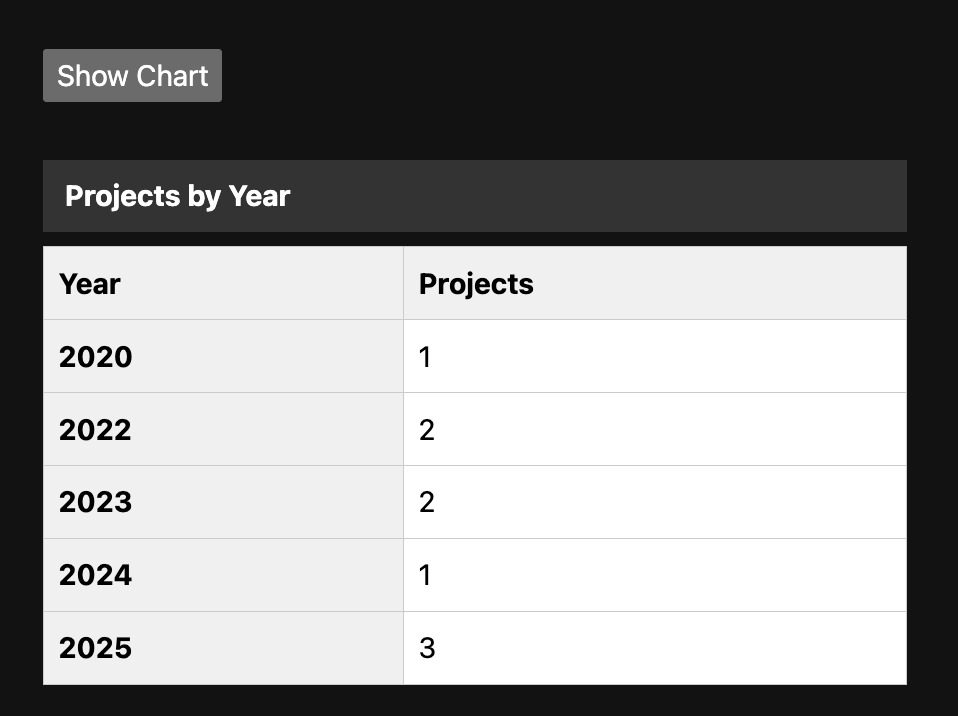Select the 2023 year cell
This screenshot has width=958, height=716.
coord(95,502)
